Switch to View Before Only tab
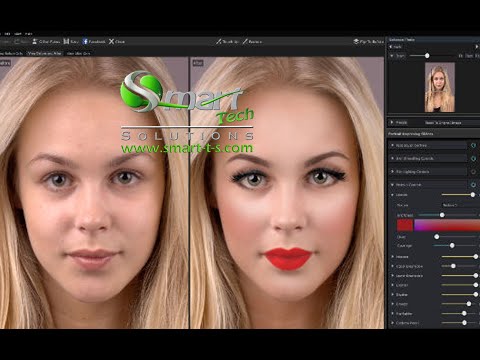 (12, 53)
